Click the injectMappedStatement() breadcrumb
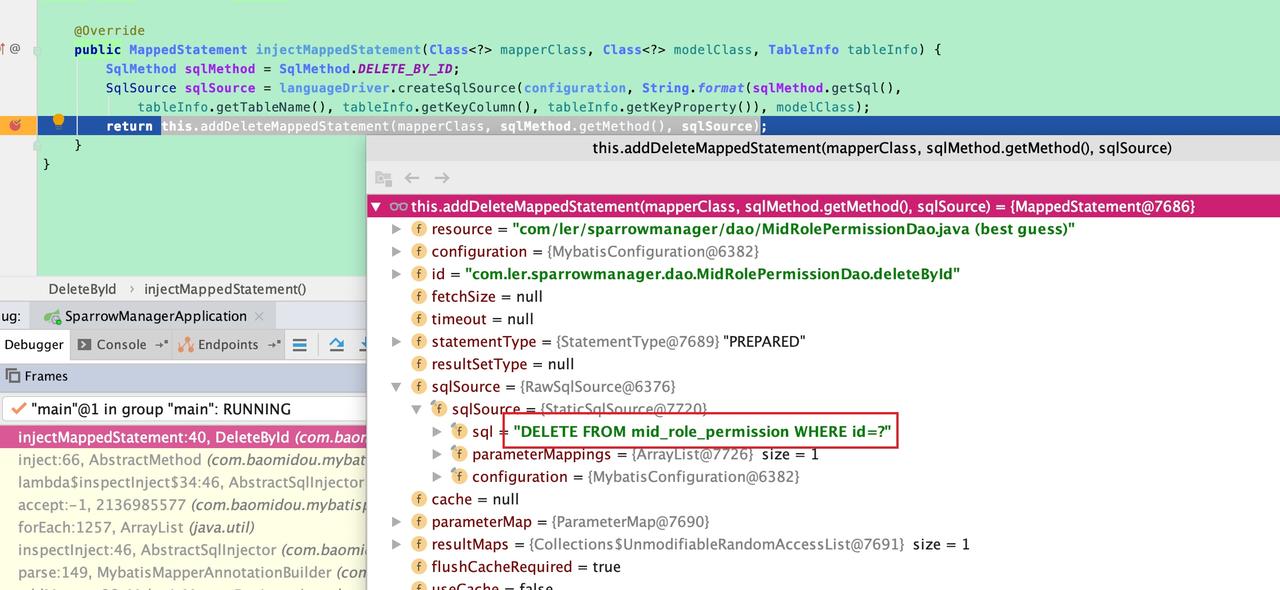 point(225,289)
